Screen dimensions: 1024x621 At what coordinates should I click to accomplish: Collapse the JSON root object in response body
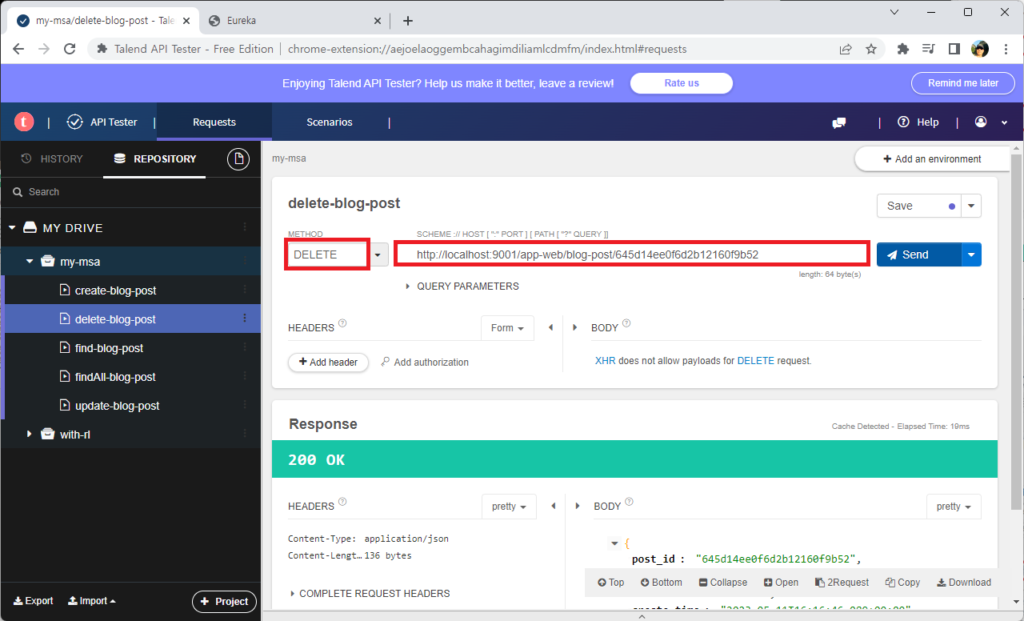pyautogui.click(x=615, y=543)
